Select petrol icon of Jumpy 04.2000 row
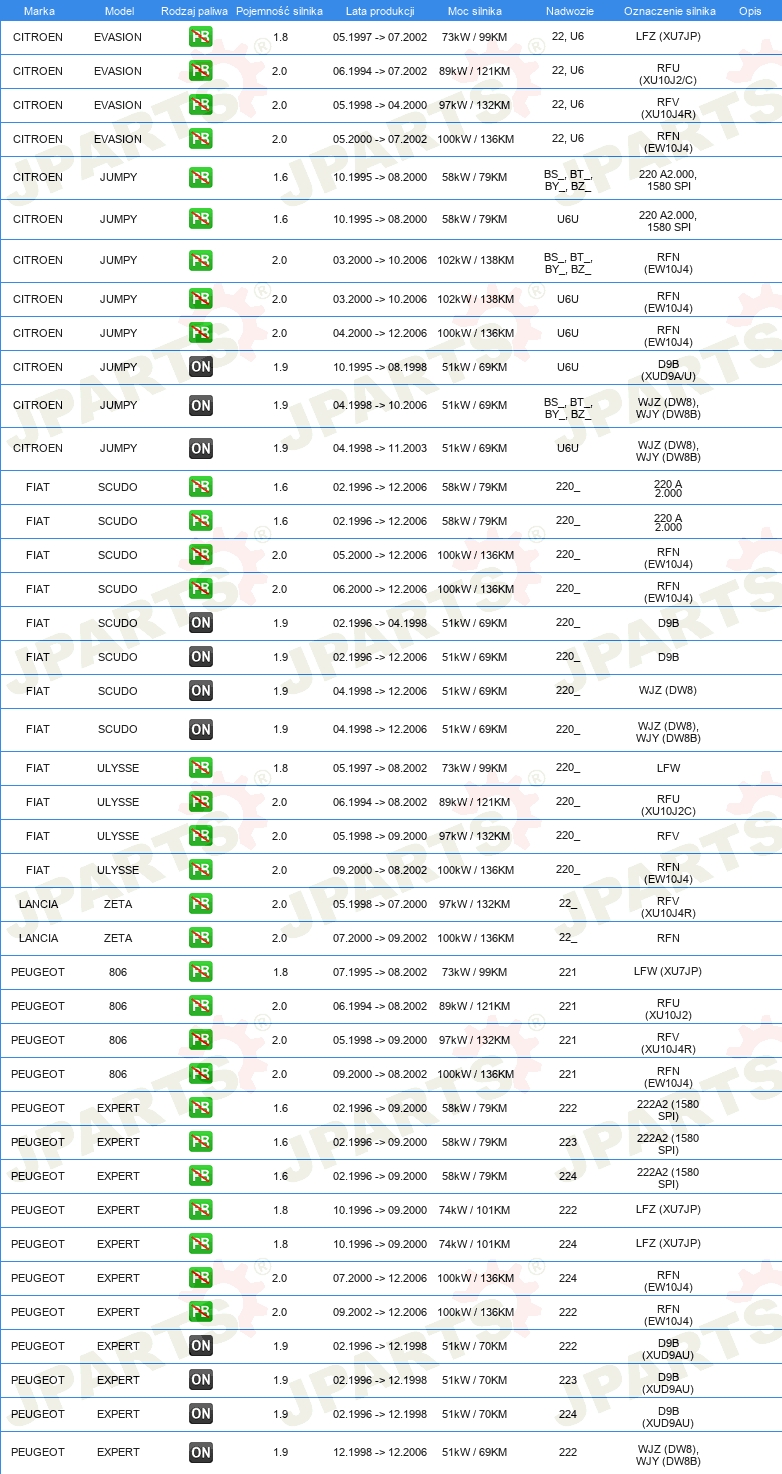This screenshot has width=782, height=1474. (201, 333)
